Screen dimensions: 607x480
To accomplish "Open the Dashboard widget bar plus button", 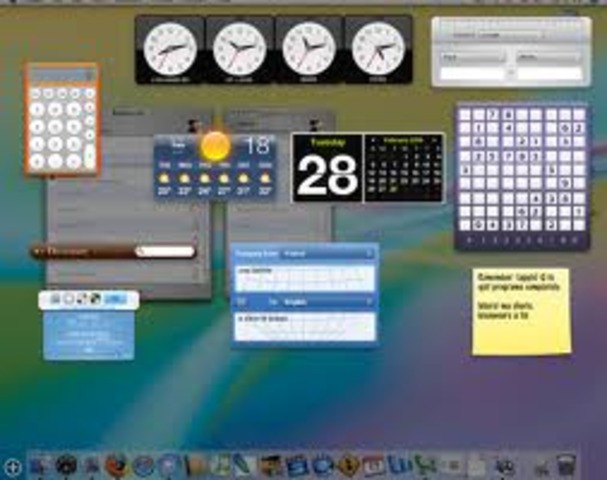I will [x=13, y=467].
